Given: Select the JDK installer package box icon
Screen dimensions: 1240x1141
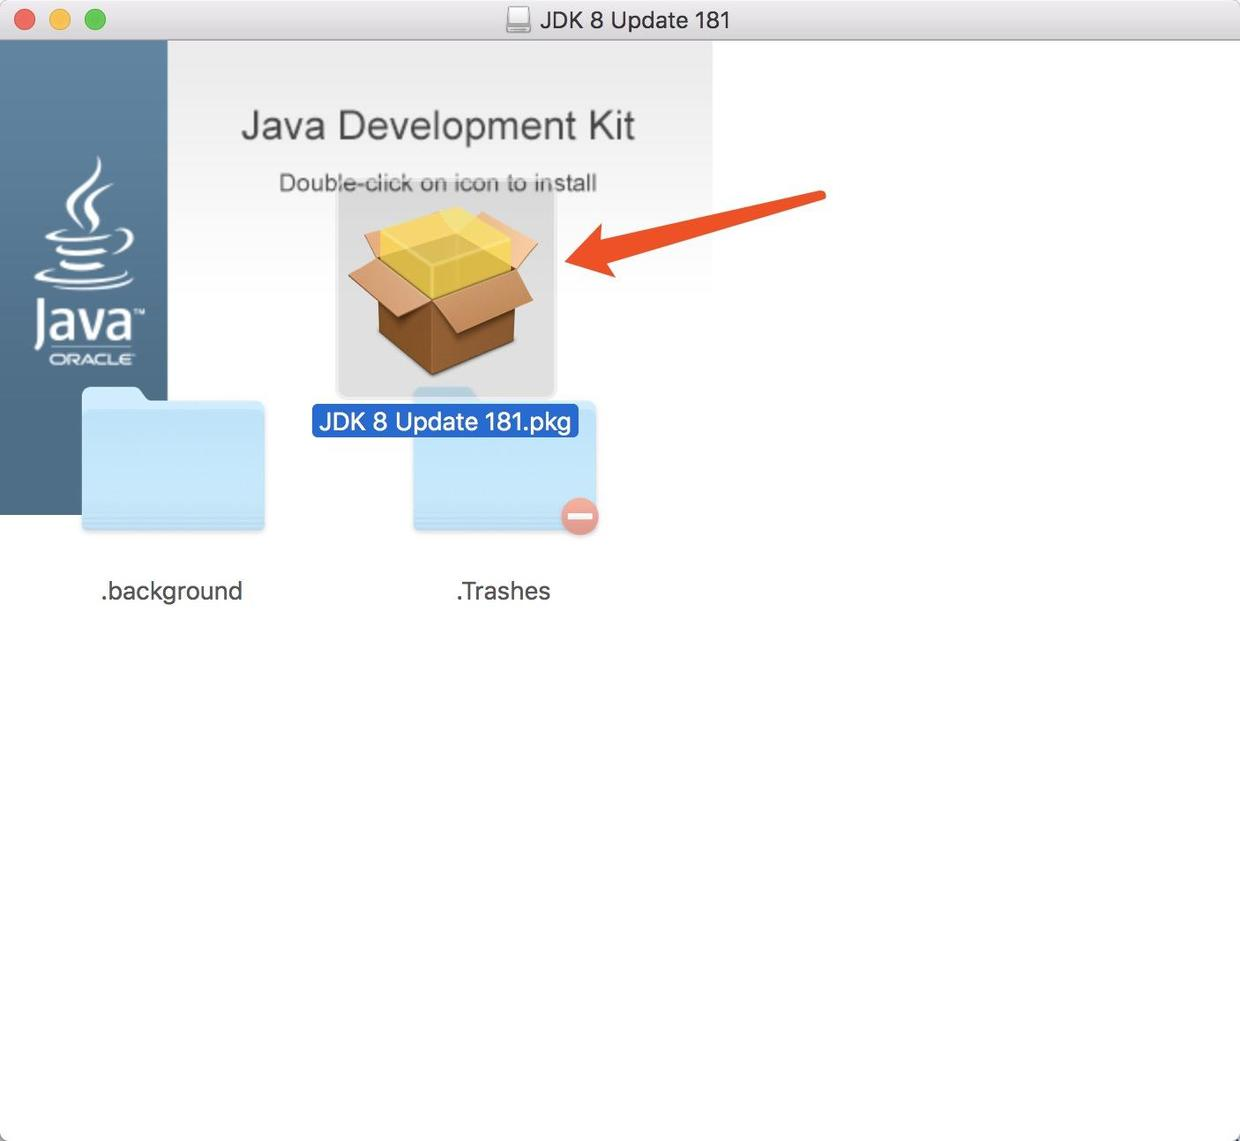Looking at the screenshot, I should (443, 290).
